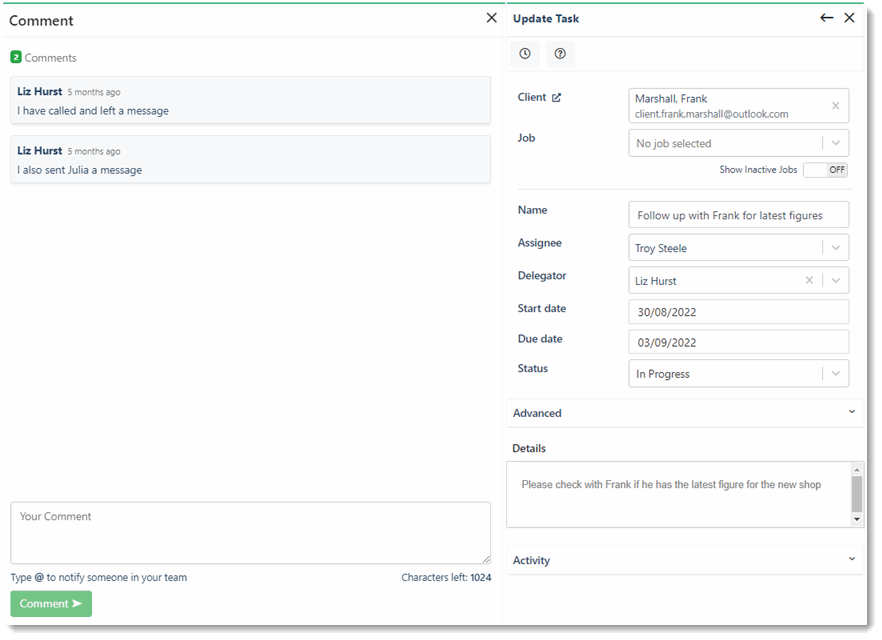Open the Job dropdown showing No job selected
This screenshot has width=882, height=640.
[836, 142]
